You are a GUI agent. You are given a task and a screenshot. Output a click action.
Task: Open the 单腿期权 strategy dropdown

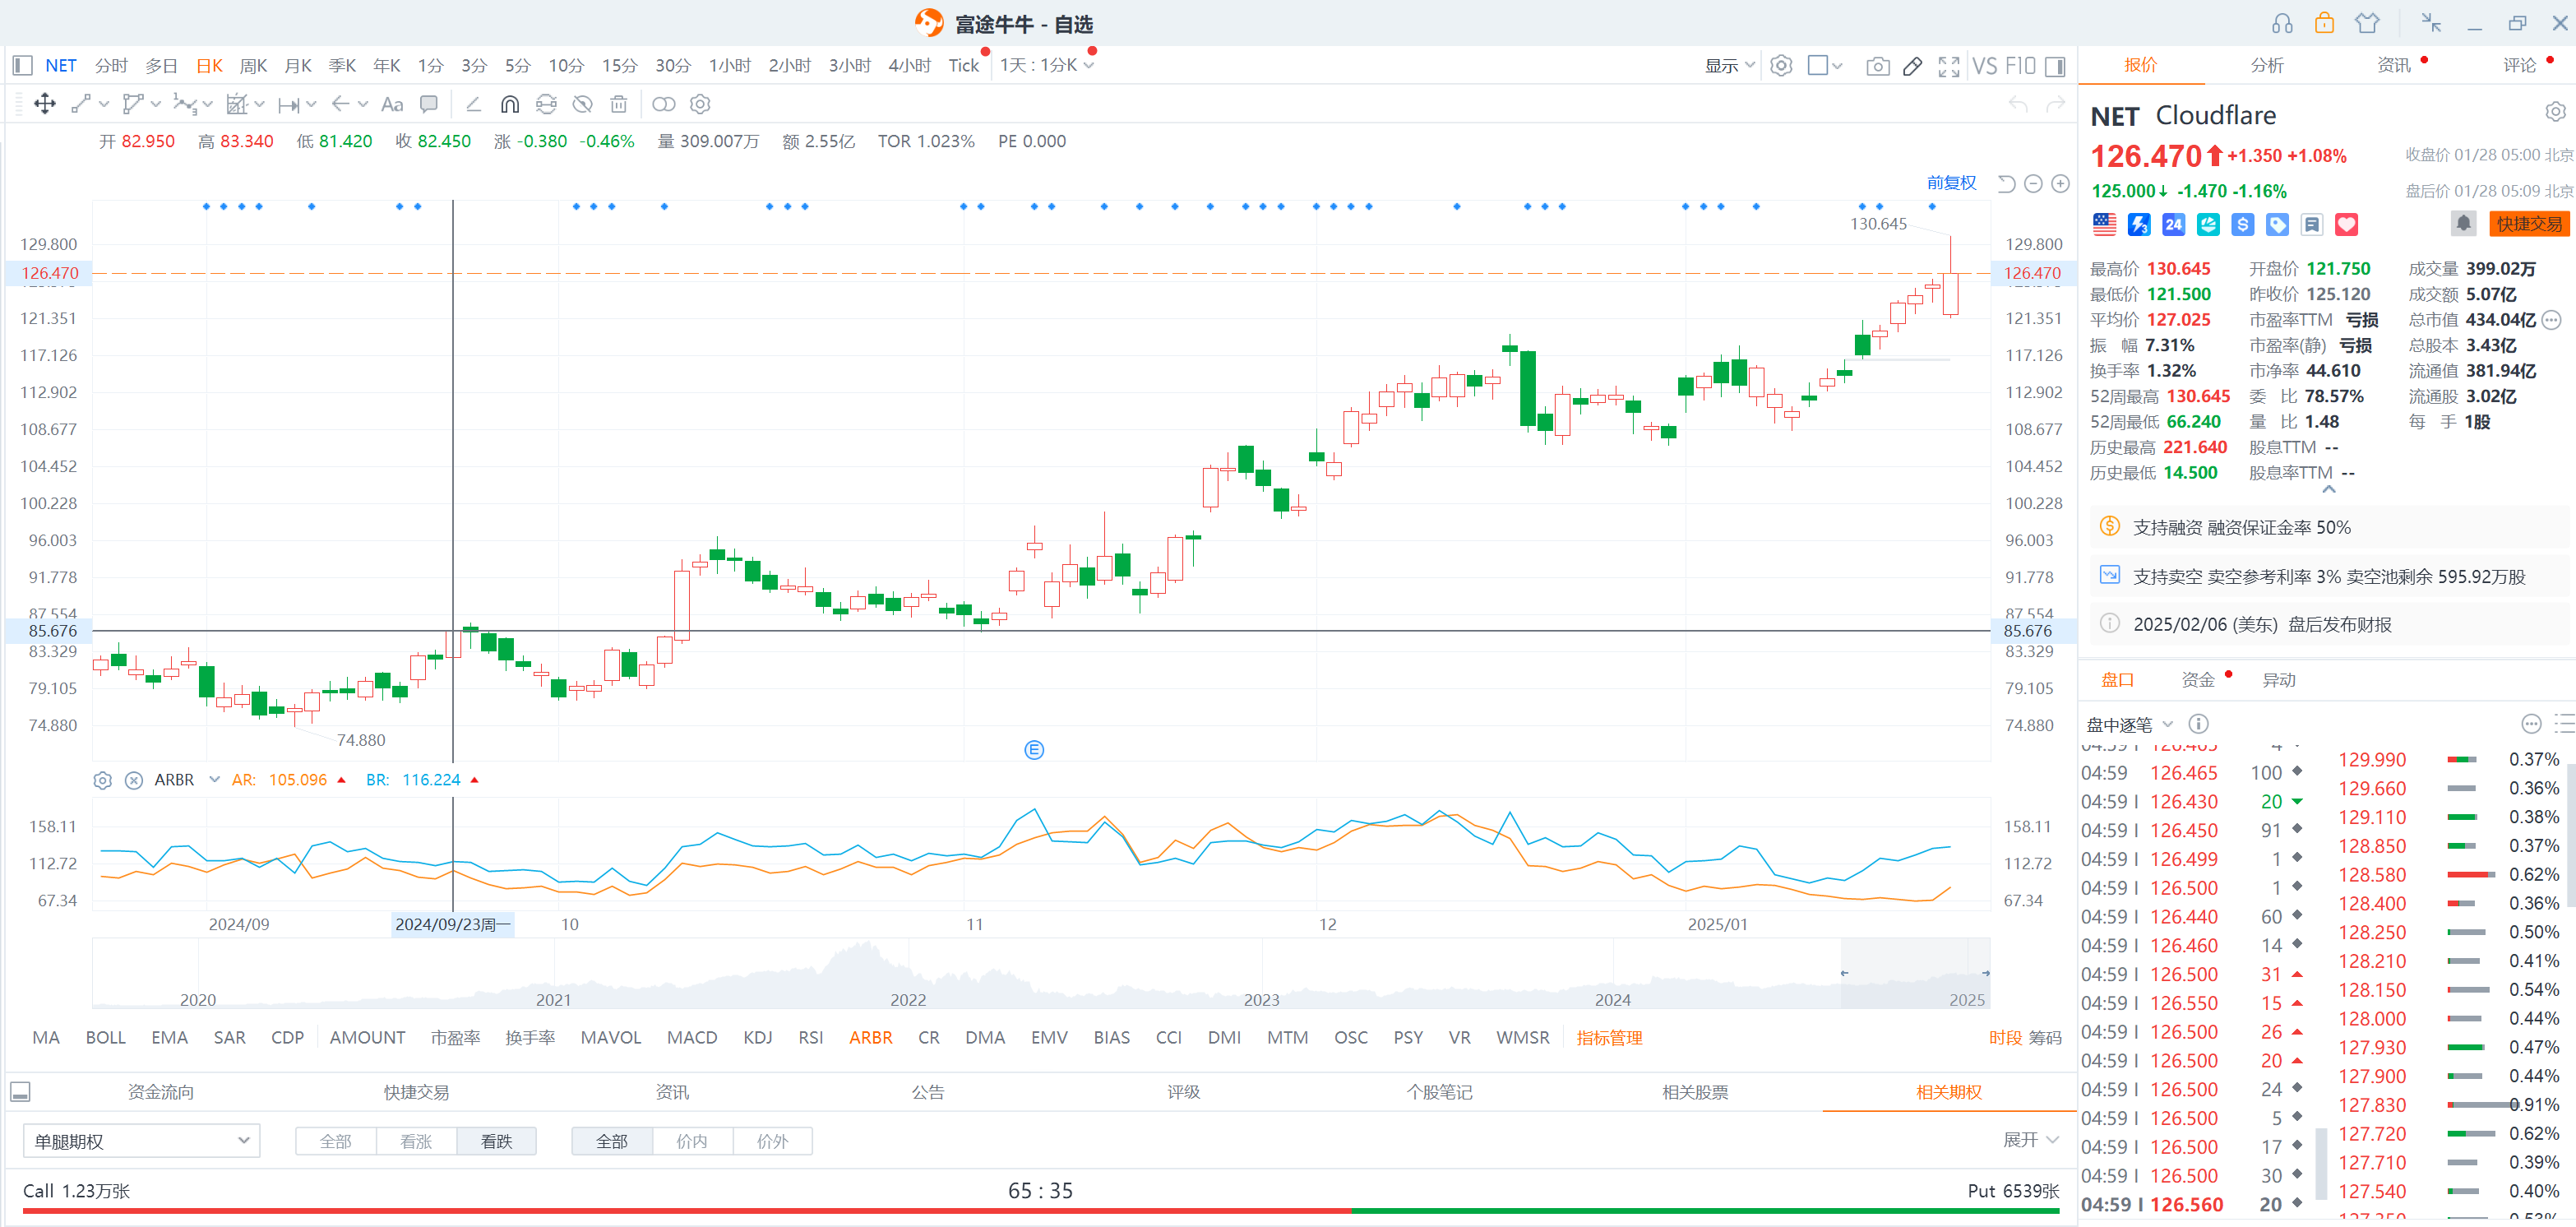coord(141,1141)
